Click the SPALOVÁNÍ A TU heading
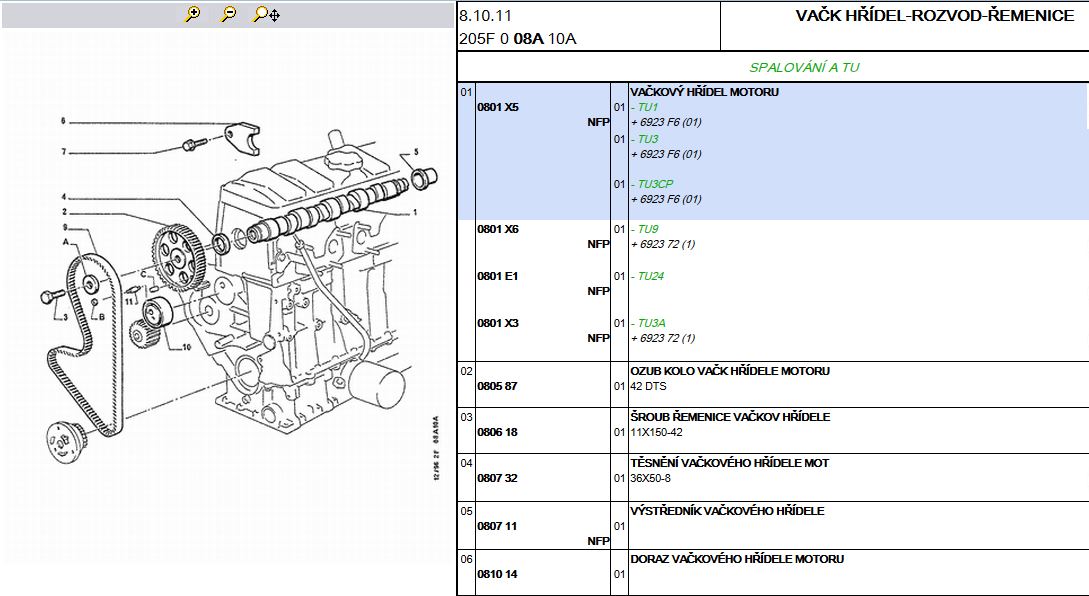Screen dimensions: 1089x596 click(x=804, y=68)
